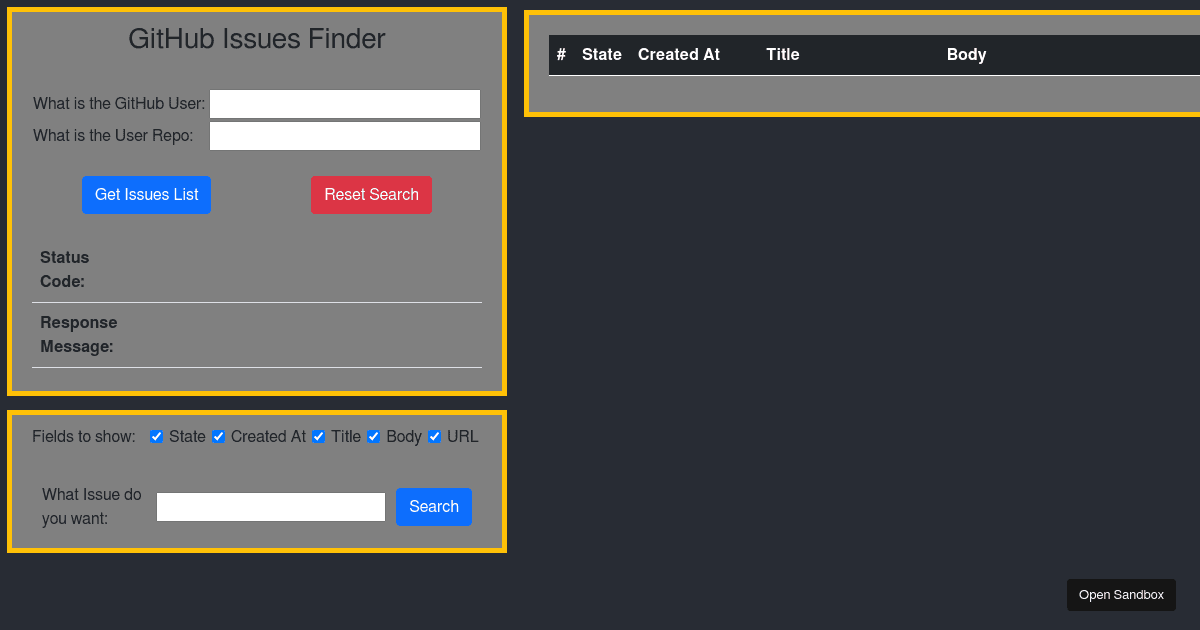Toggle the URL field checkbox

click(434, 436)
